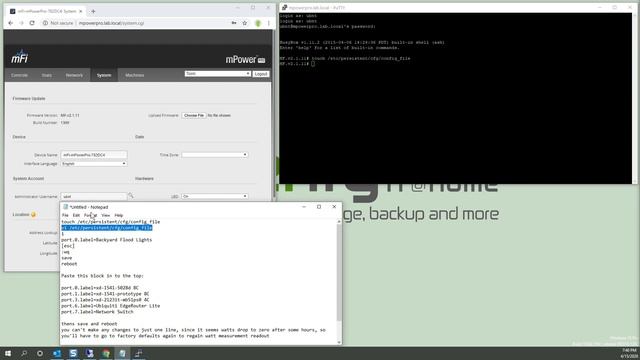This screenshot has height=360, width=640.
Task: Open the Notepad Help menu
Action: [x=119, y=215]
